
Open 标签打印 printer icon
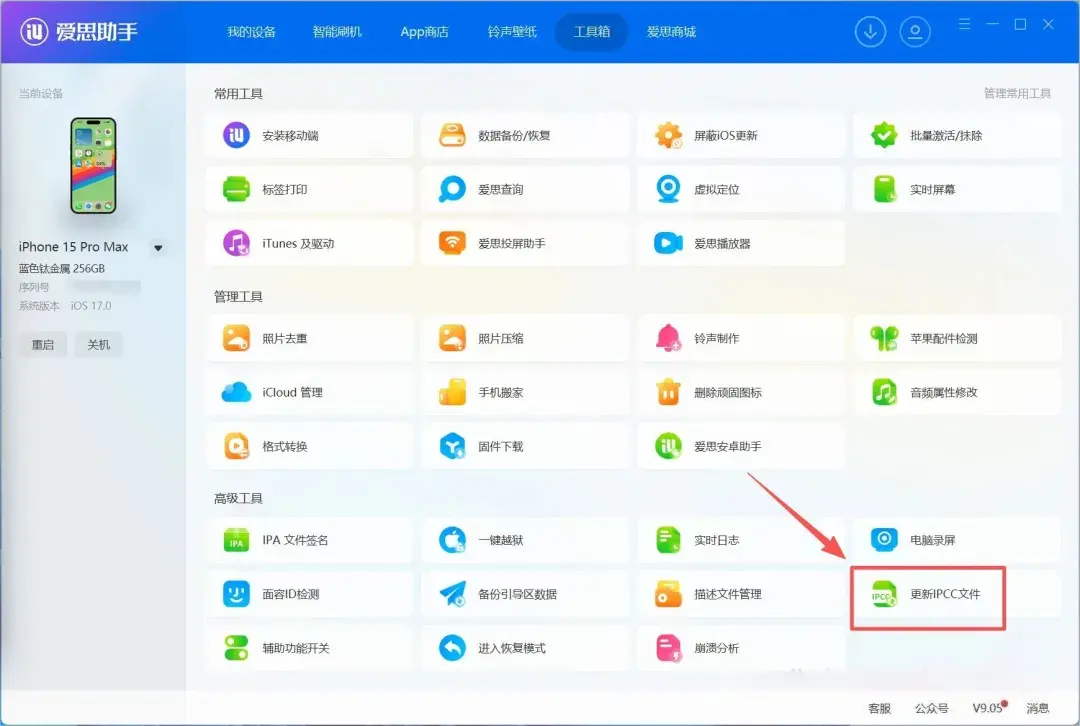tap(236, 189)
